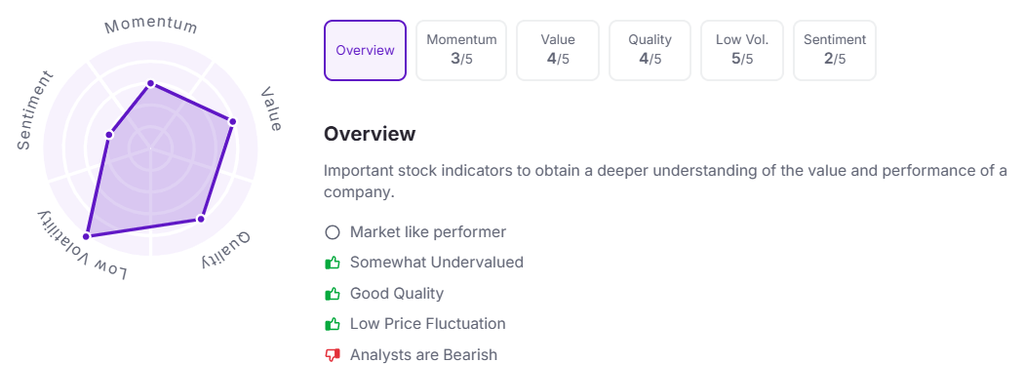Click the circle icon beside Market like performer

click(332, 232)
